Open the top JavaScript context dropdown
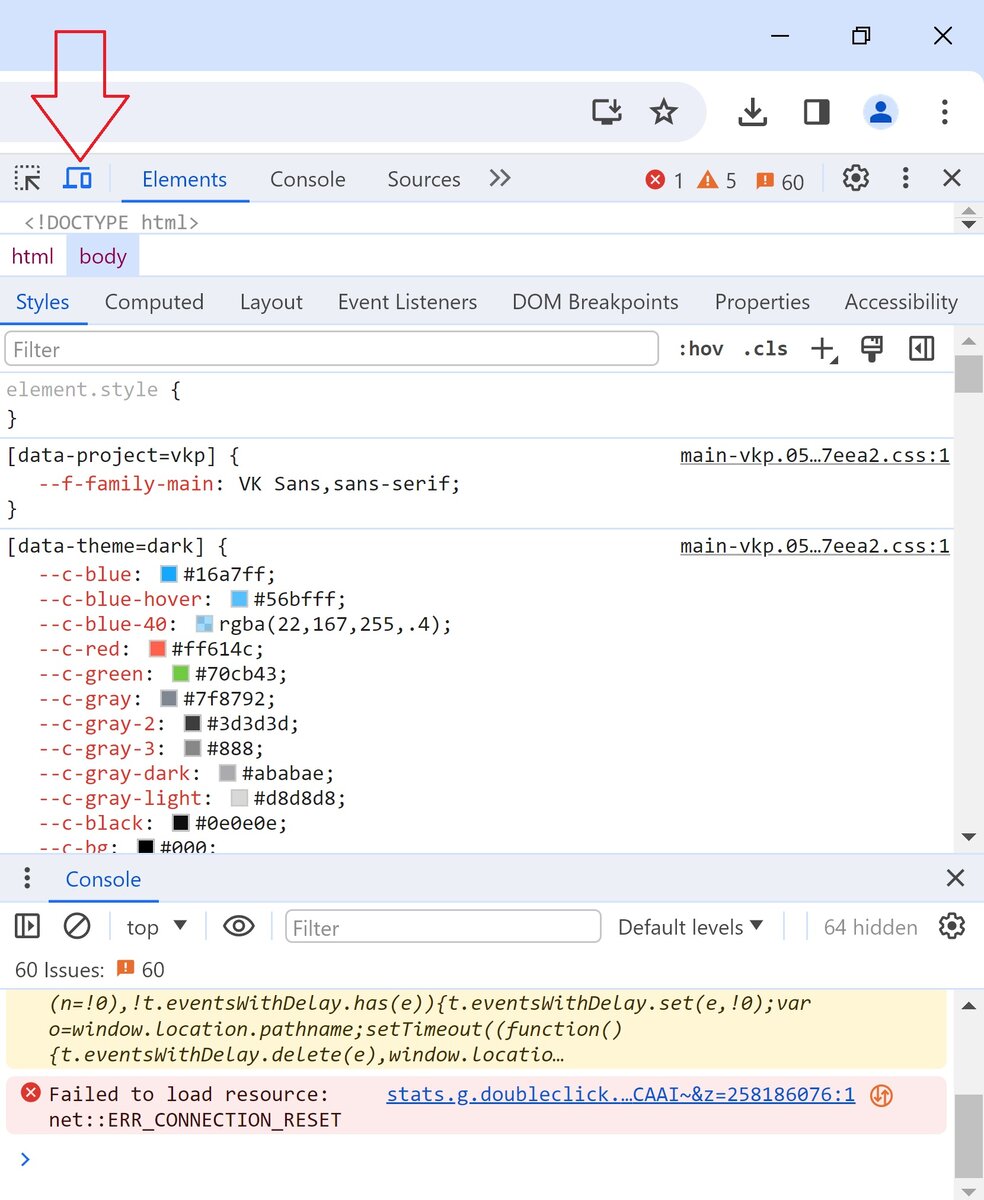This screenshot has height=1200, width=984. [157, 927]
